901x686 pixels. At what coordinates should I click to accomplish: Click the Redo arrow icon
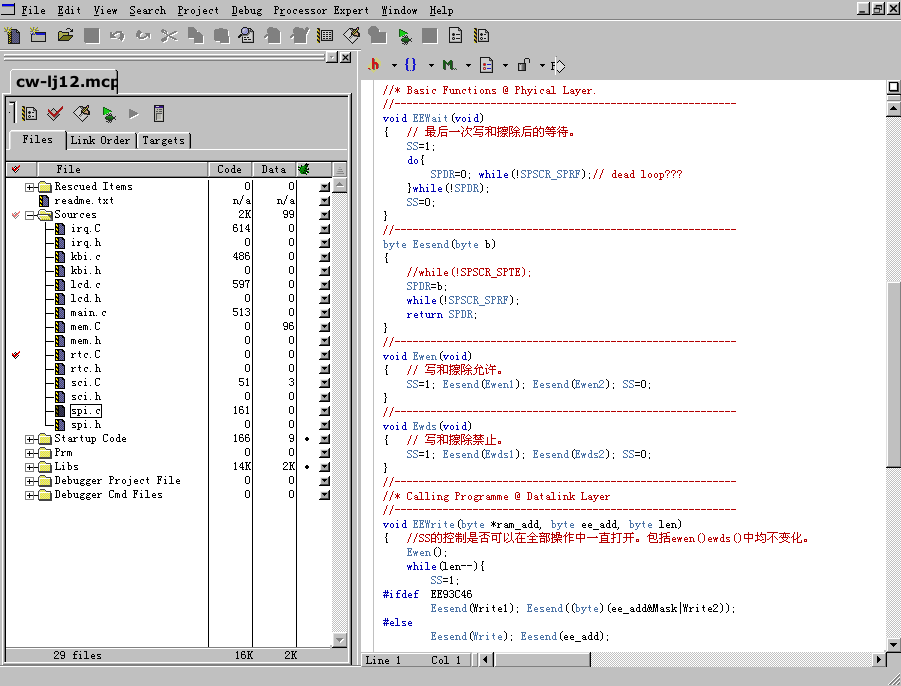143,36
